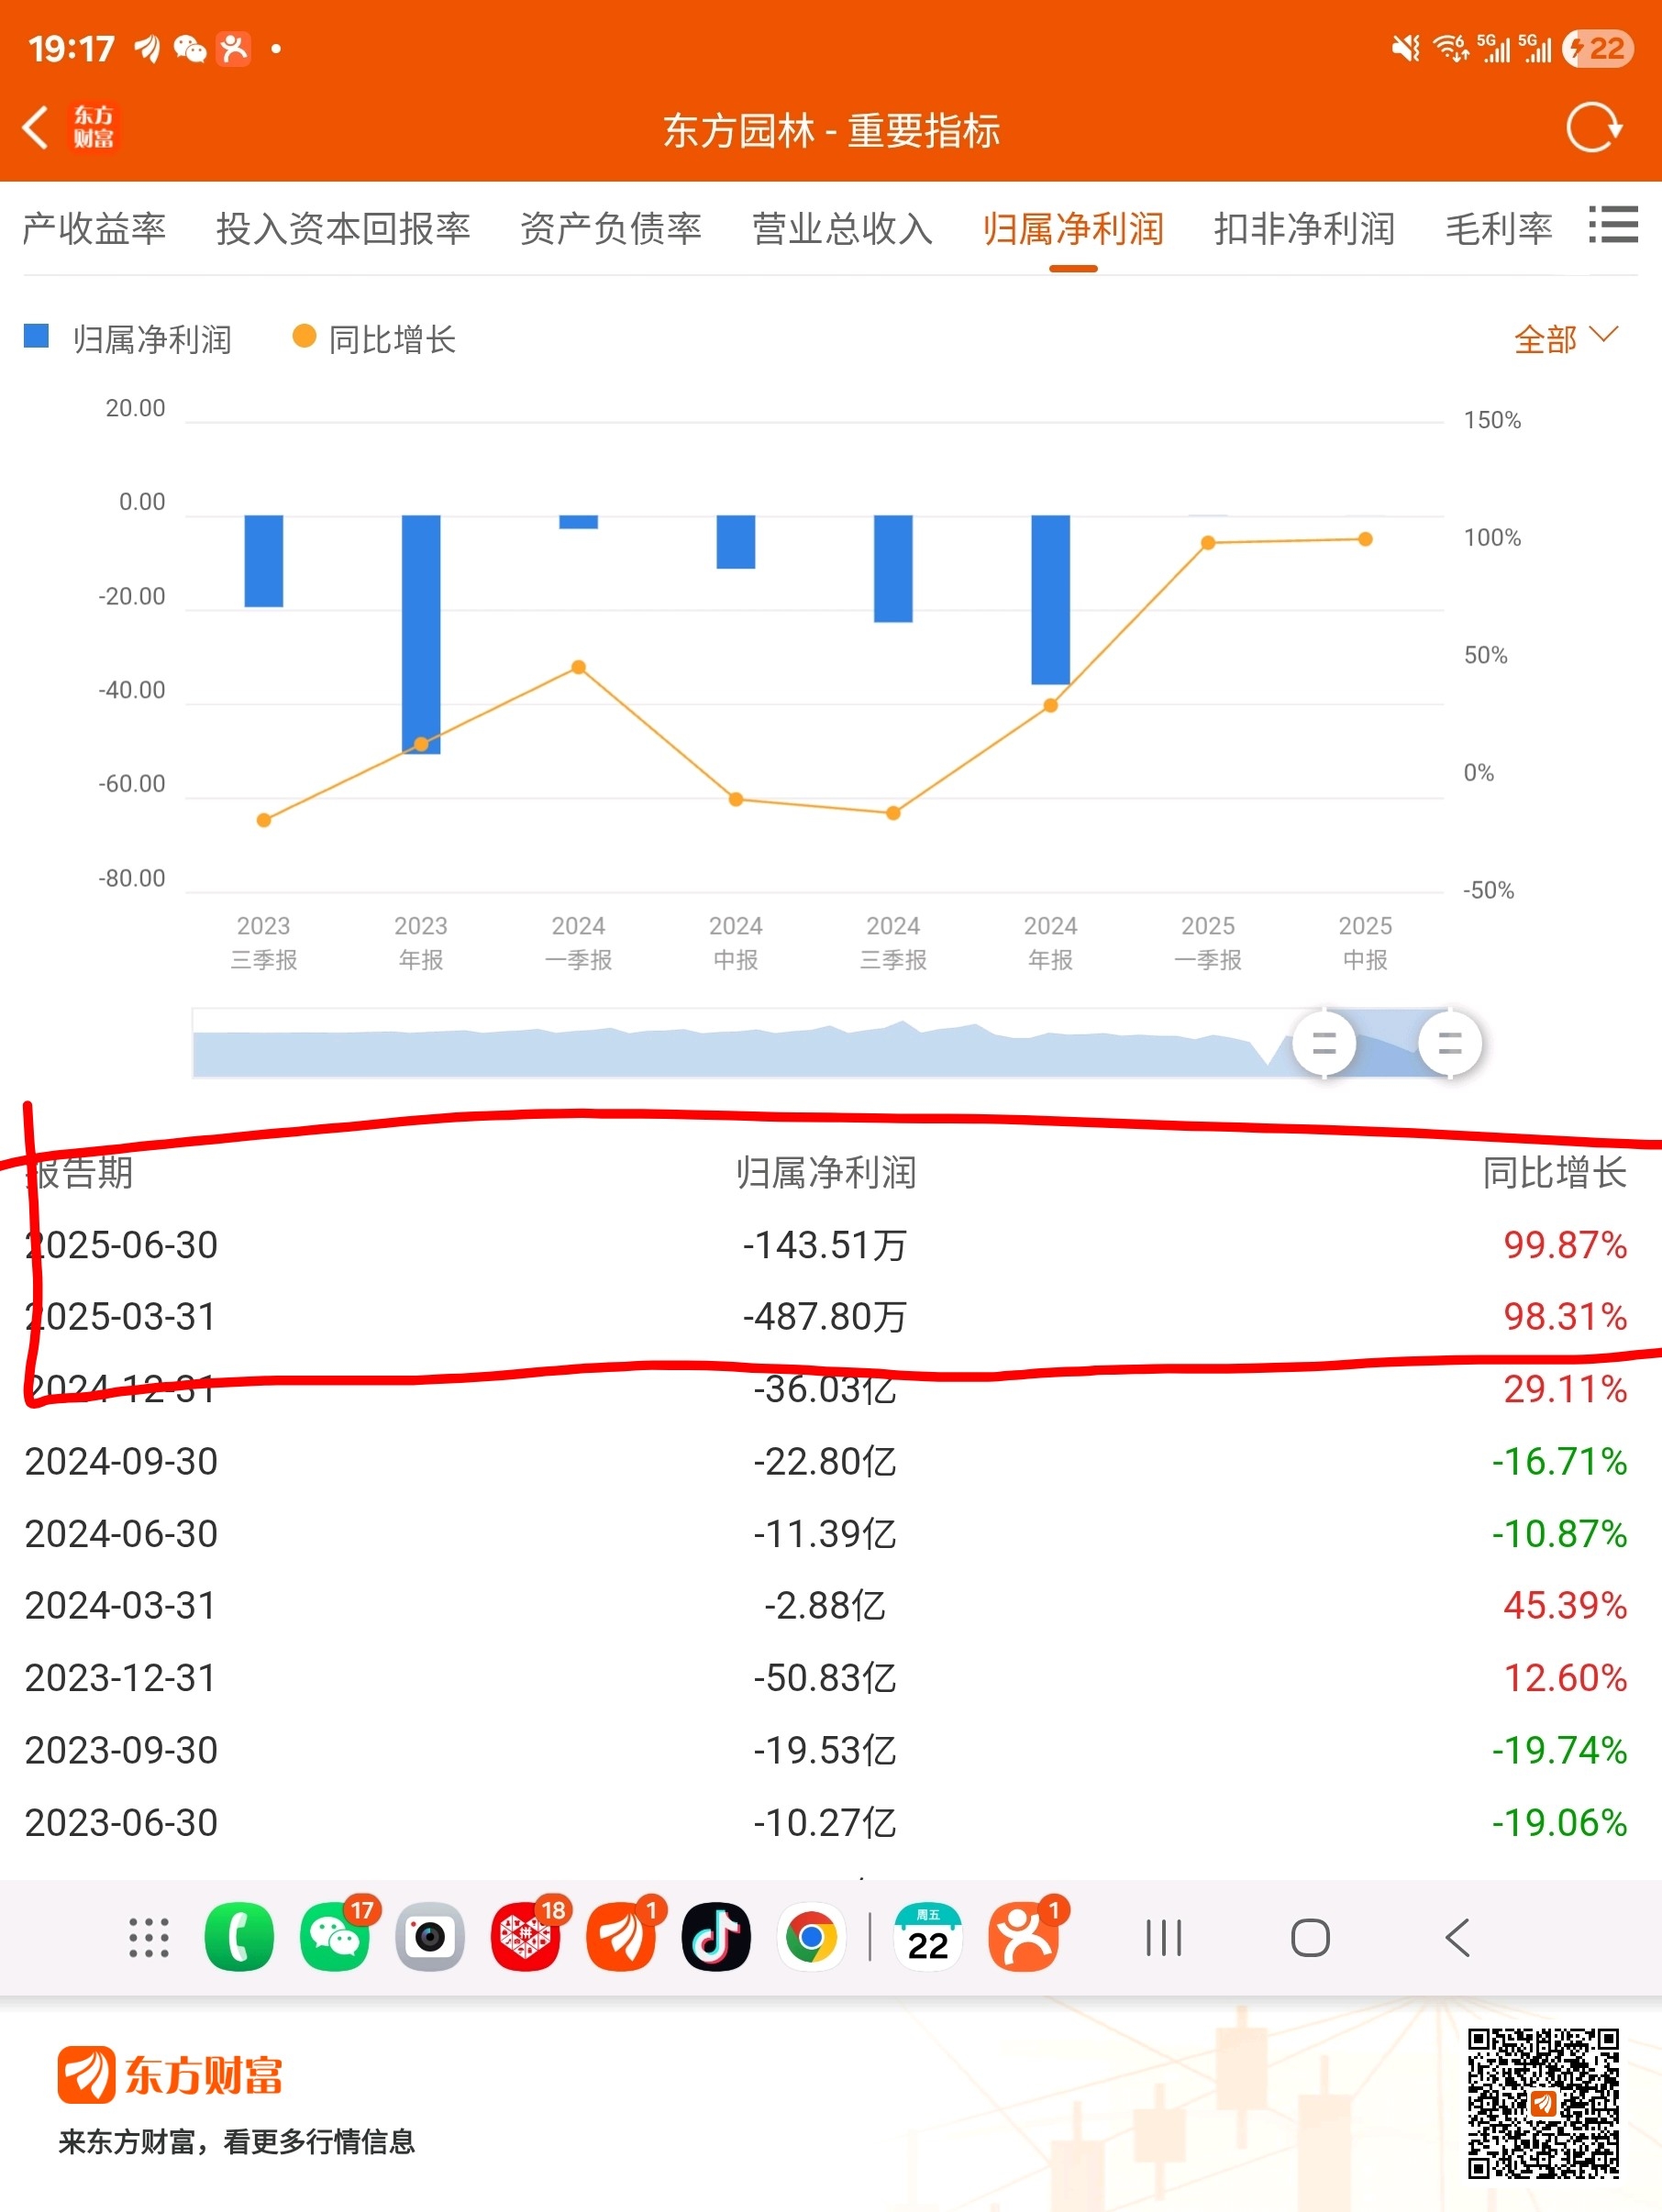Tap the 东方财富 footer logo

[170, 2076]
